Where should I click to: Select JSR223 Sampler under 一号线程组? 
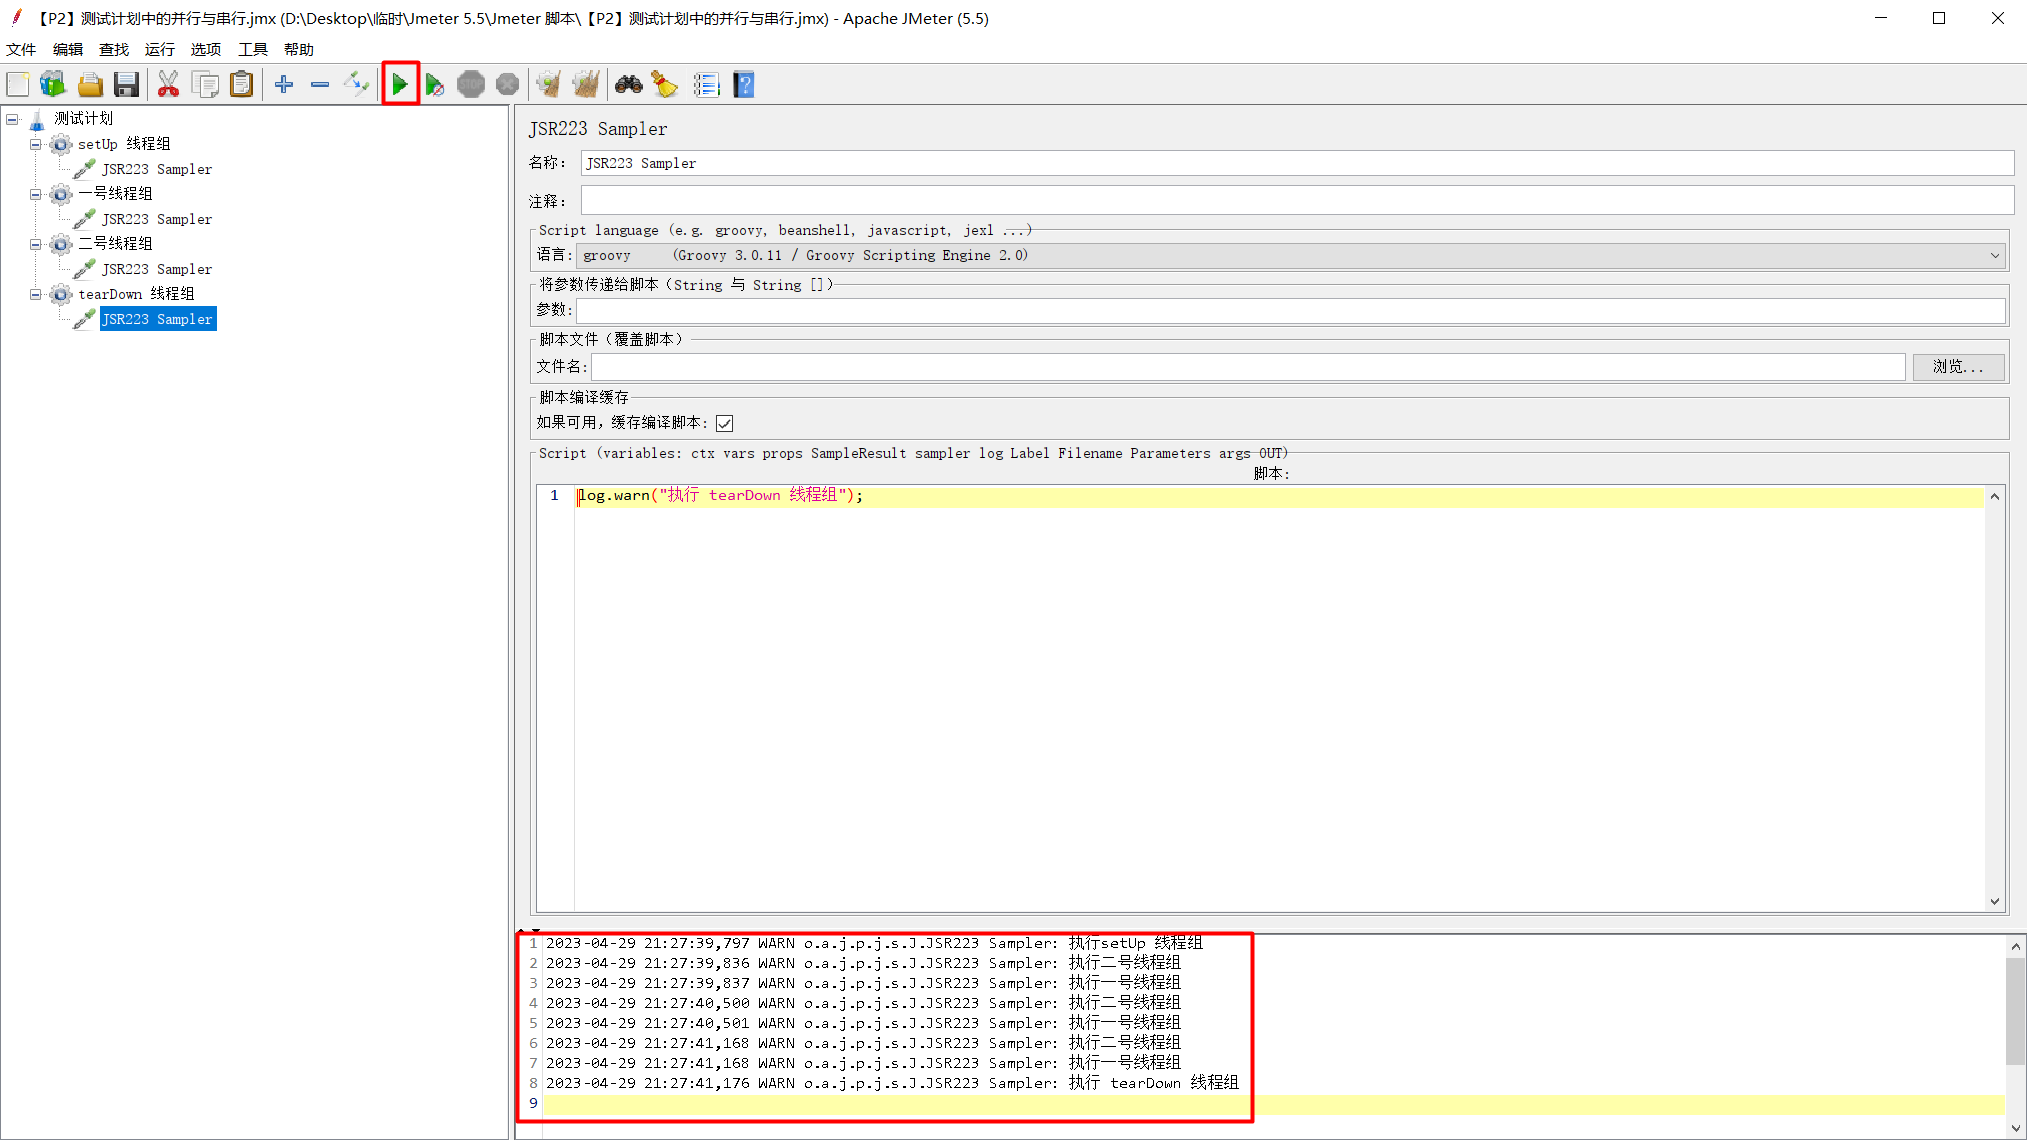tap(157, 219)
